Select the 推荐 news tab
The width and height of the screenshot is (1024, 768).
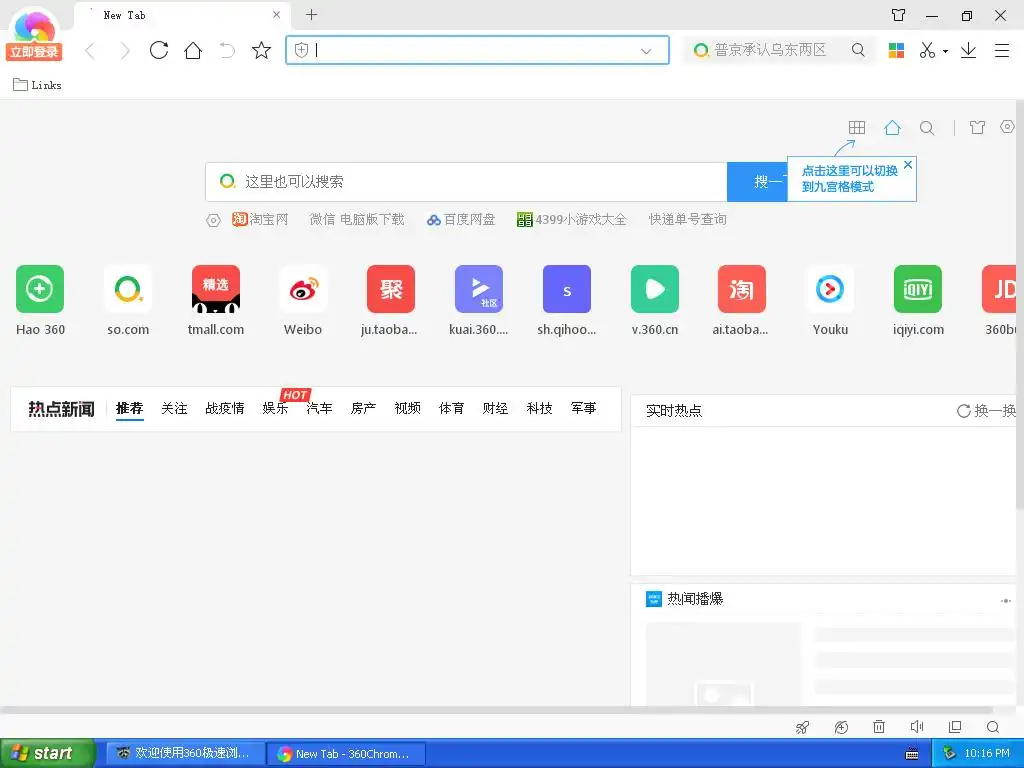pos(129,409)
